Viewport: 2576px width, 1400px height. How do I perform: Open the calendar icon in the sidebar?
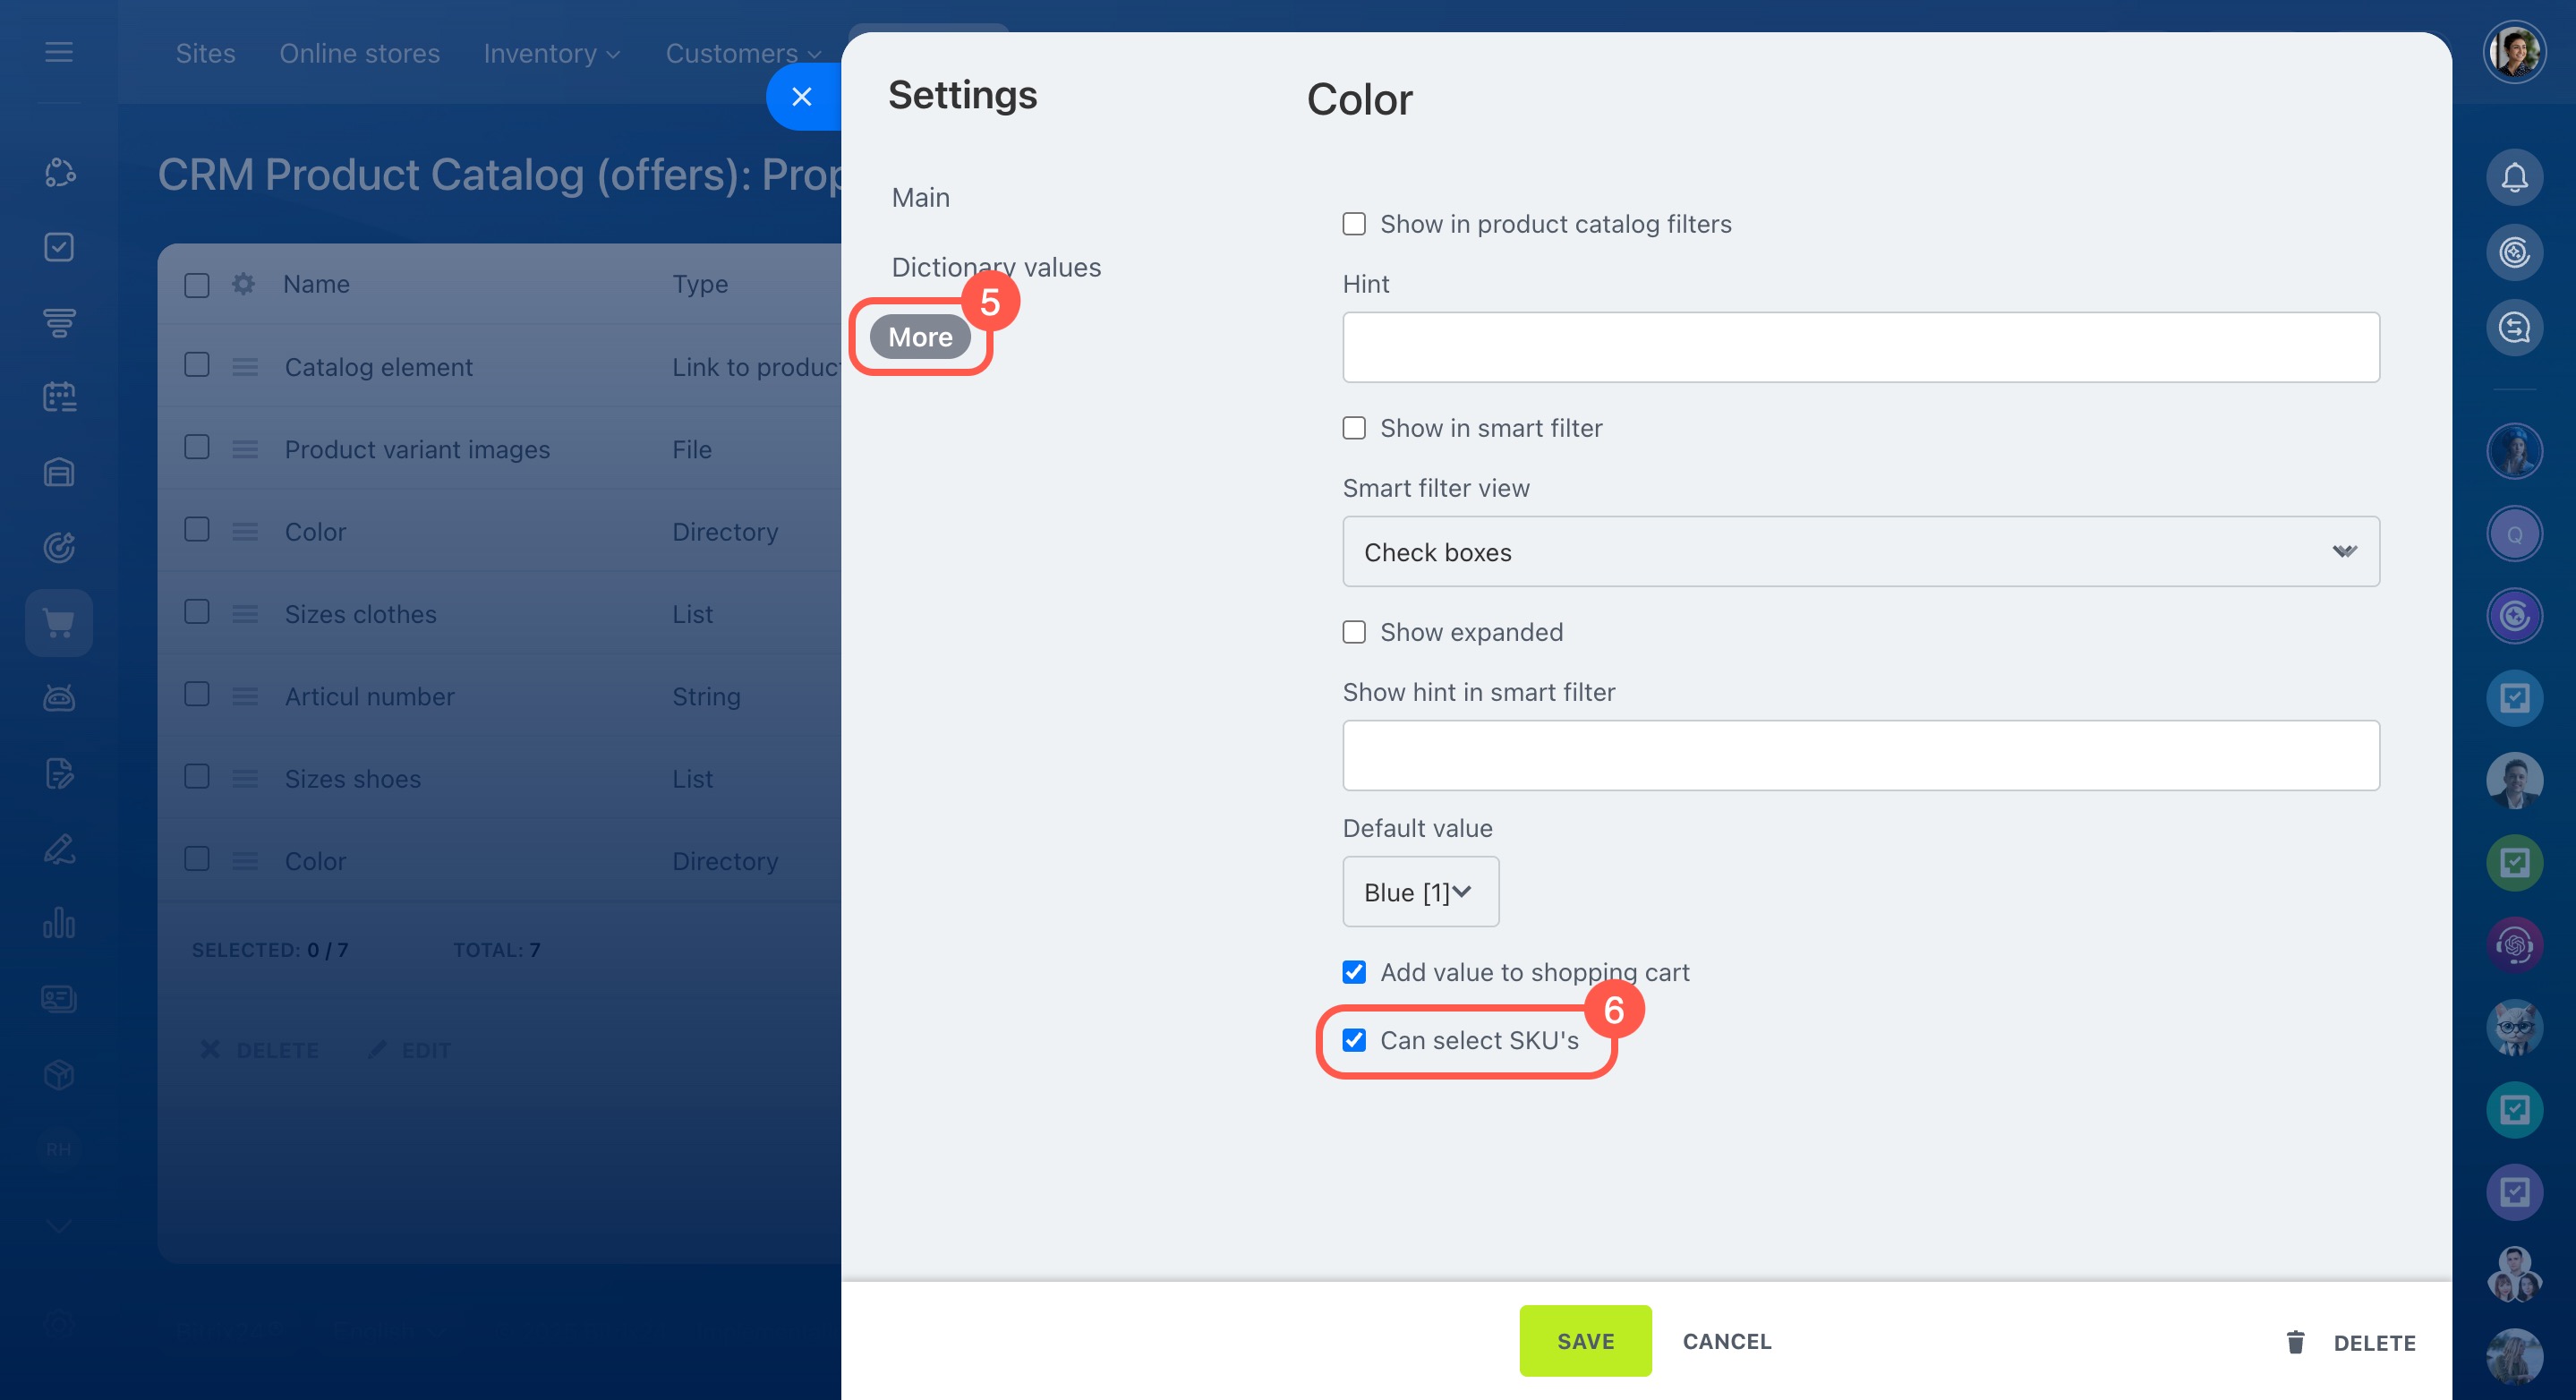click(x=59, y=397)
